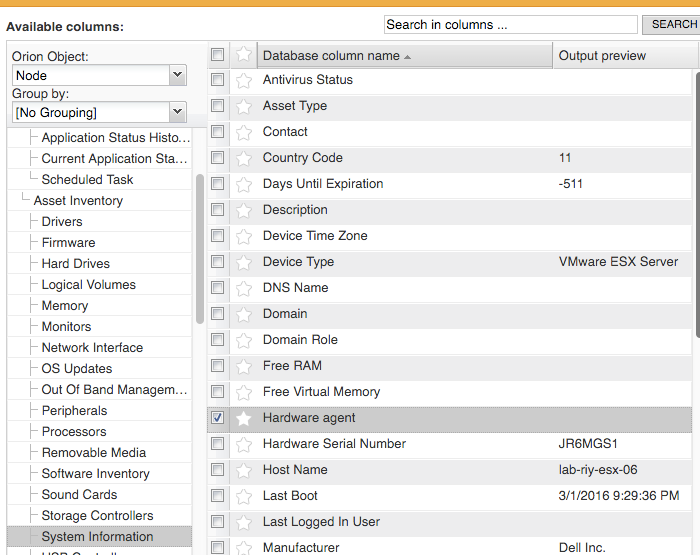Open Scheduled Task in tree
Image resolution: width=700 pixels, height=555 pixels.
coord(87,179)
